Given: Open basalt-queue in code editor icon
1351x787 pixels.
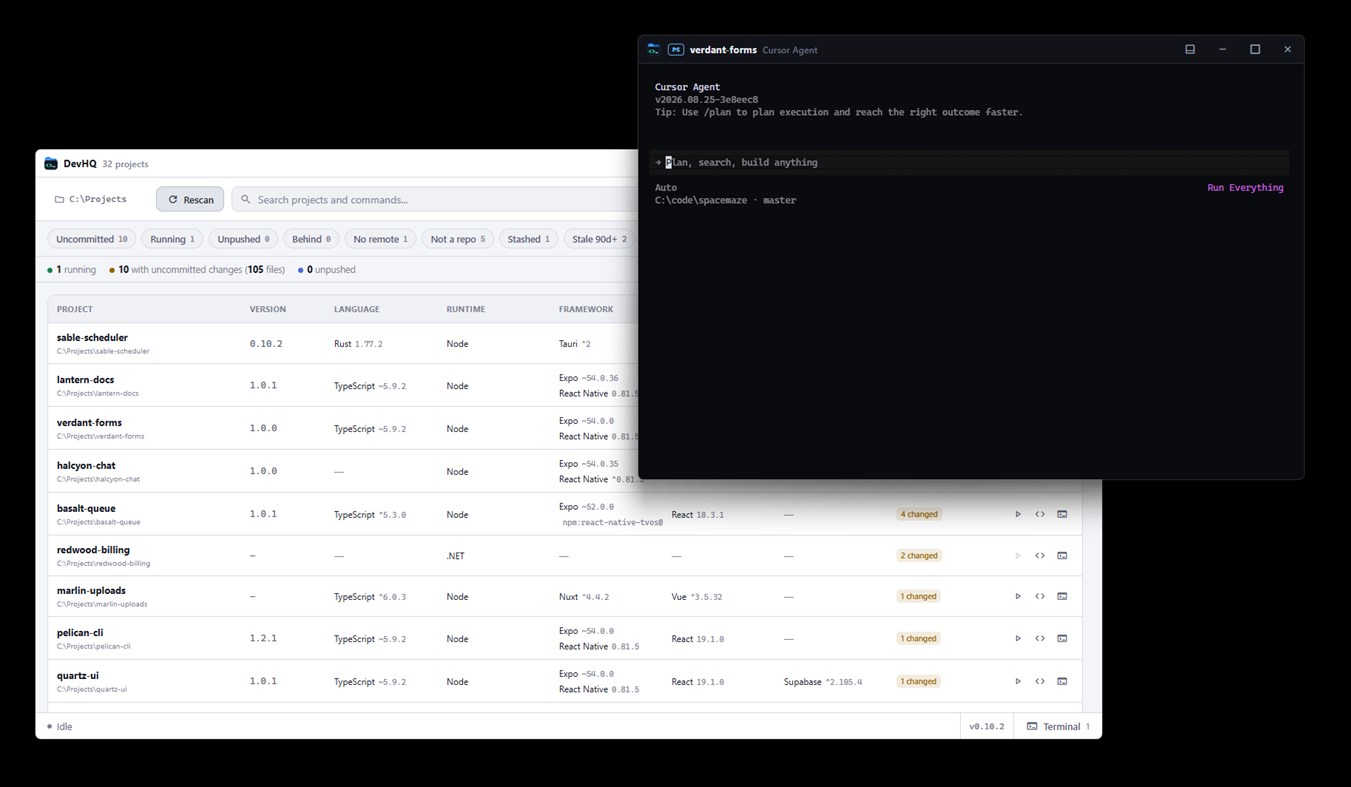Looking at the screenshot, I should (1040, 514).
